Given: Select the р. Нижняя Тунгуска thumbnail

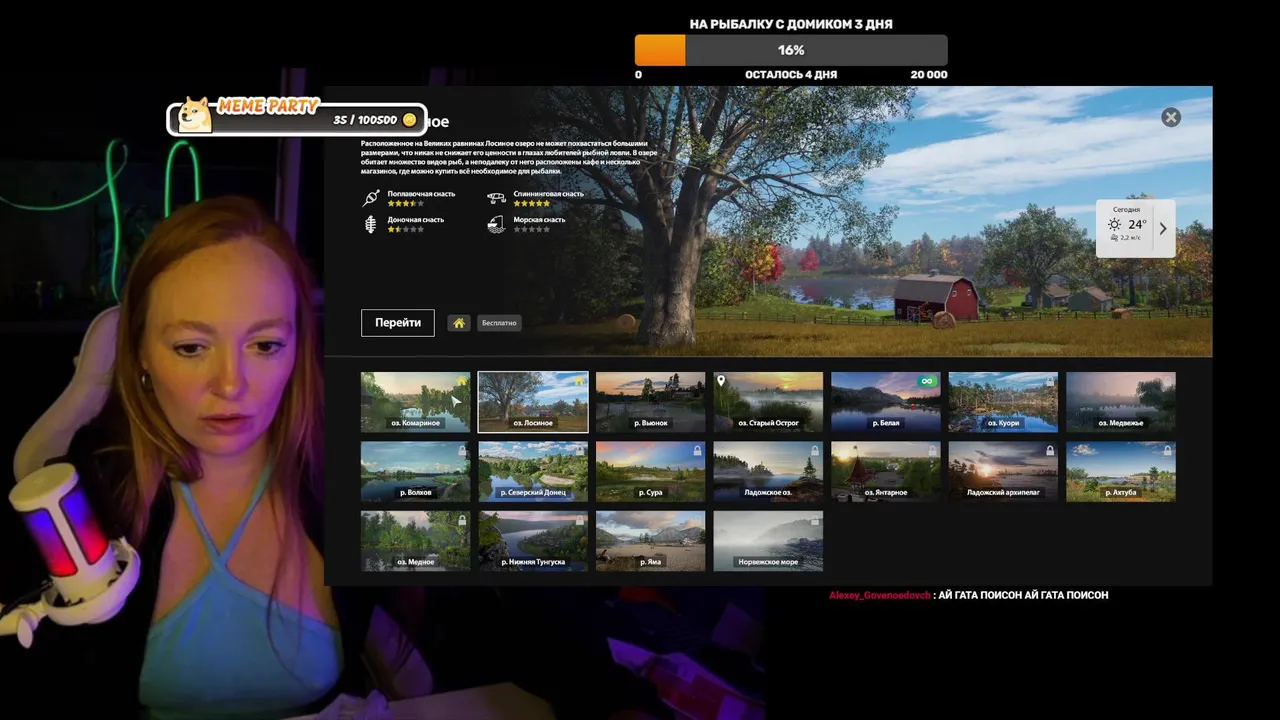Looking at the screenshot, I should [533, 541].
